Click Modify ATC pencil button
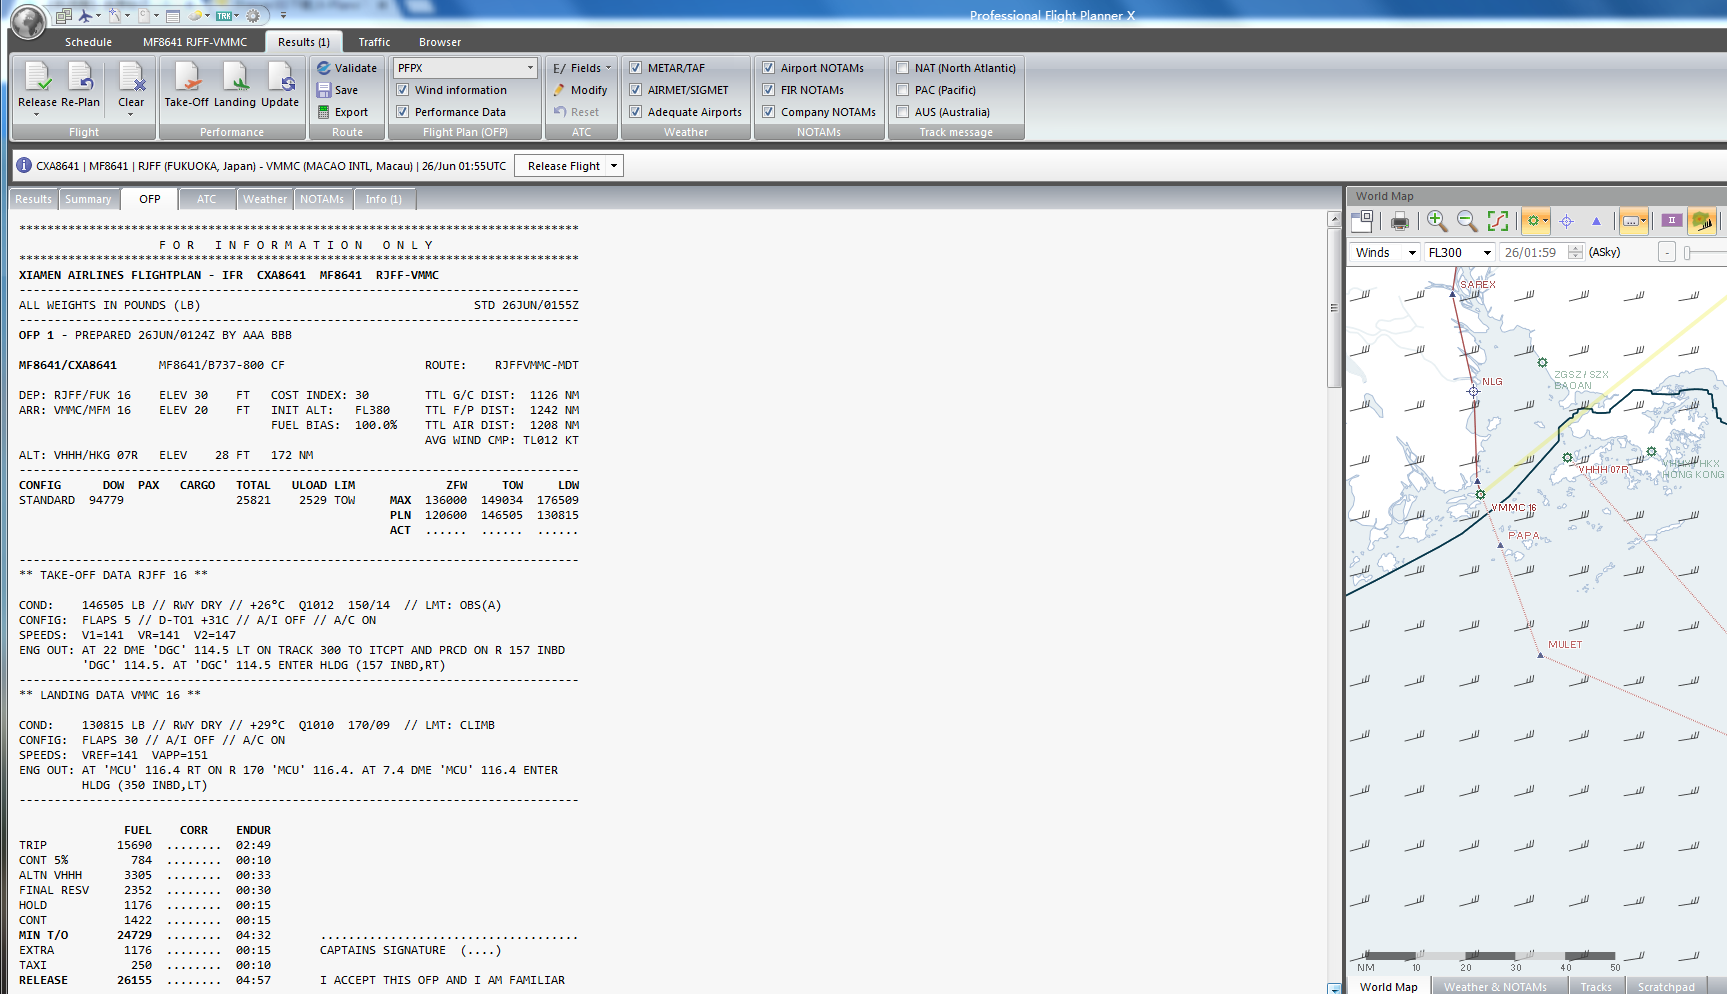This screenshot has width=1727, height=994. (580, 90)
